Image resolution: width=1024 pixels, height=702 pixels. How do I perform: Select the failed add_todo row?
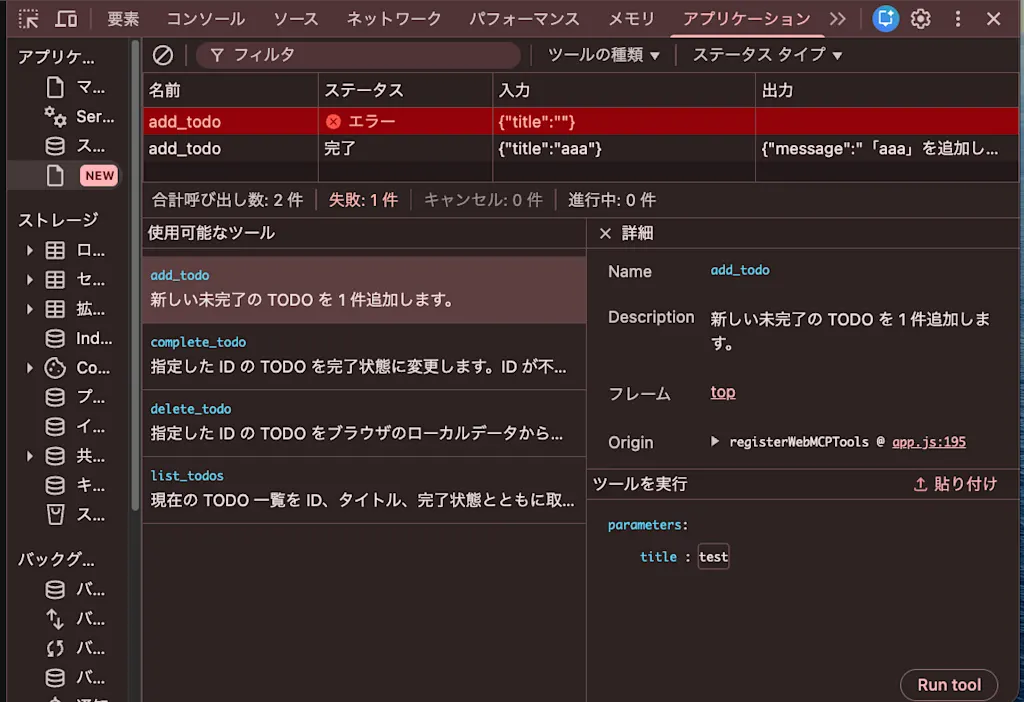pyautogui.click(x=581, y=121)
